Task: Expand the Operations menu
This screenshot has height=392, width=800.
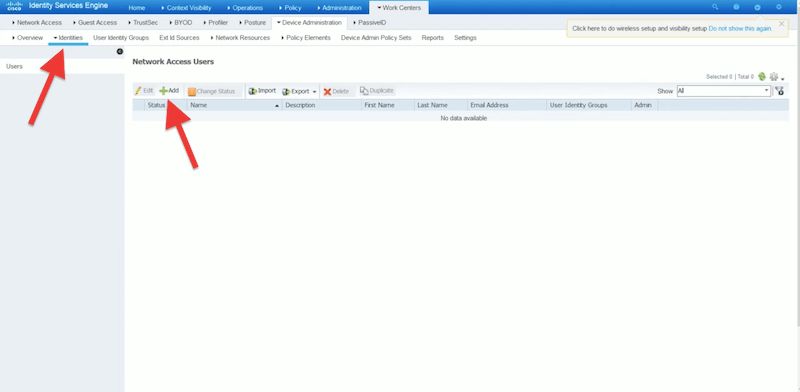Action: [x=245, y=8]
